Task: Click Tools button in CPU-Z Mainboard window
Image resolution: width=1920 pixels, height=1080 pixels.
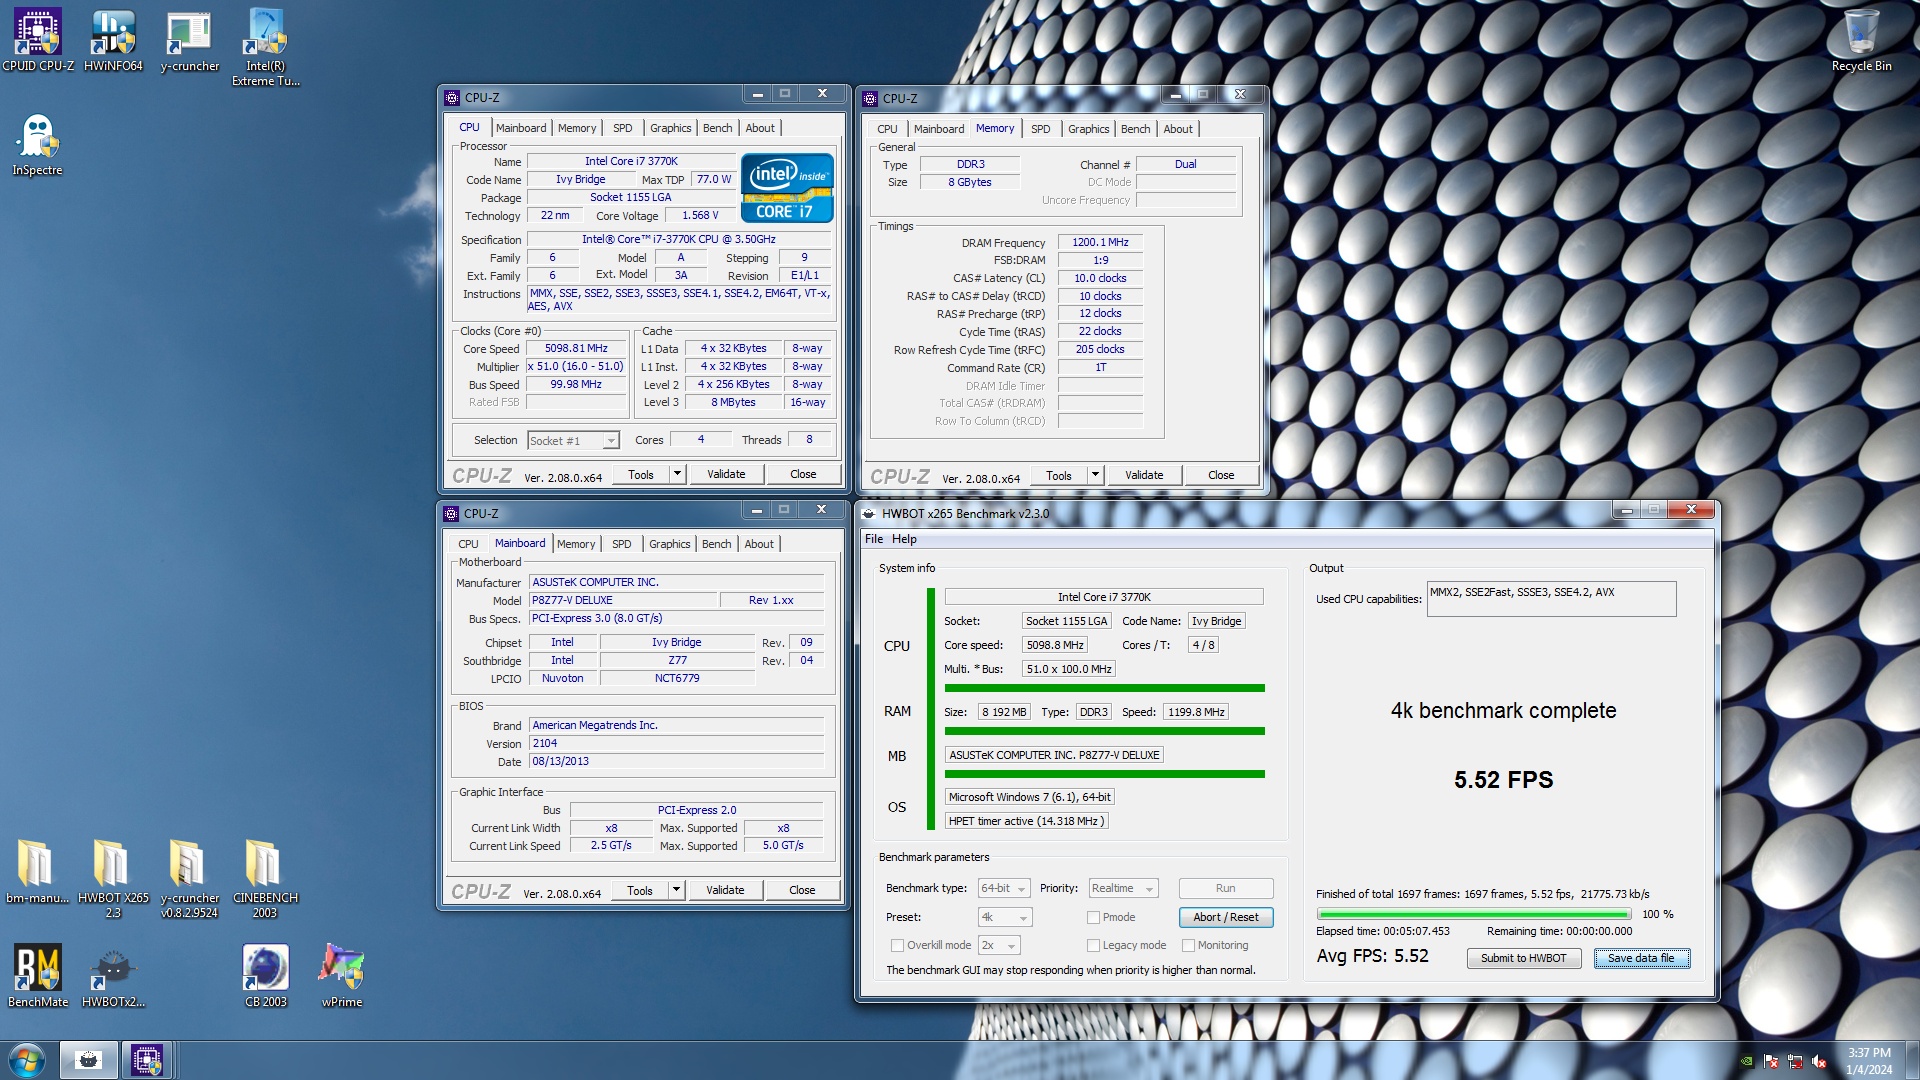Action: pyautogui.click(x=640, y=890)
